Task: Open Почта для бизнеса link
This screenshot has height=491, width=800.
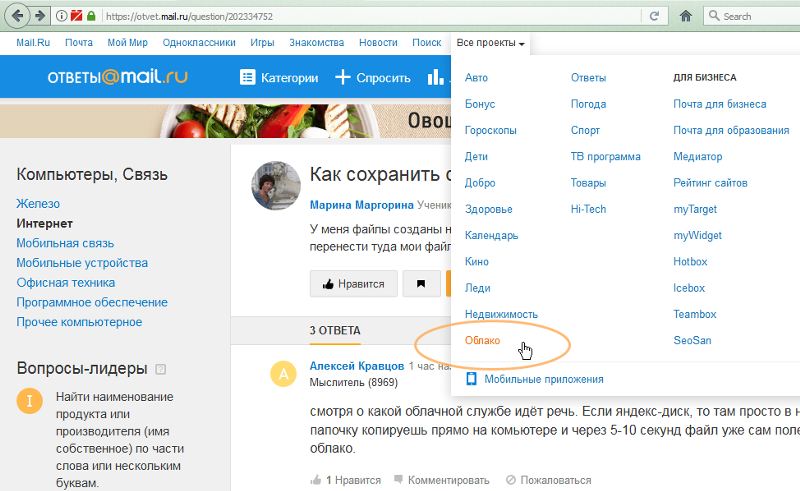Action: (719, 104)
